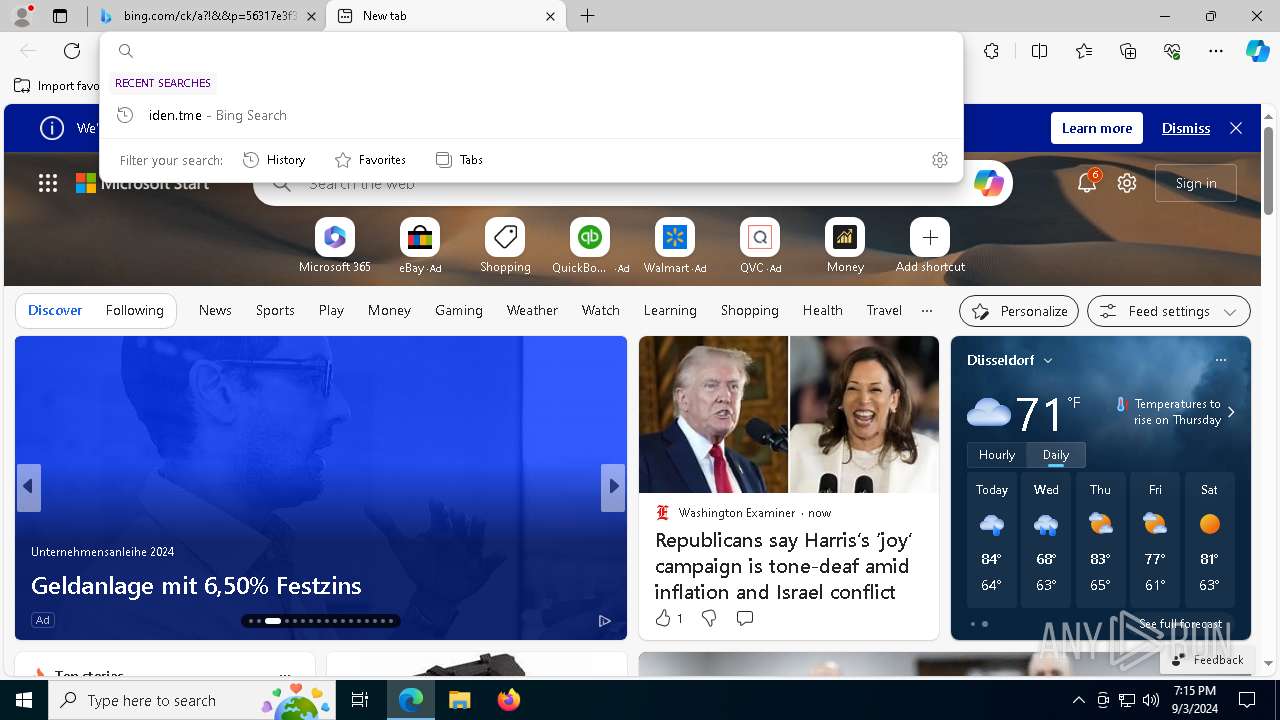Open Money shortcut tile
Image resolution: width=1280 pixels, height=720 pixels.
[x=845, y=246]
